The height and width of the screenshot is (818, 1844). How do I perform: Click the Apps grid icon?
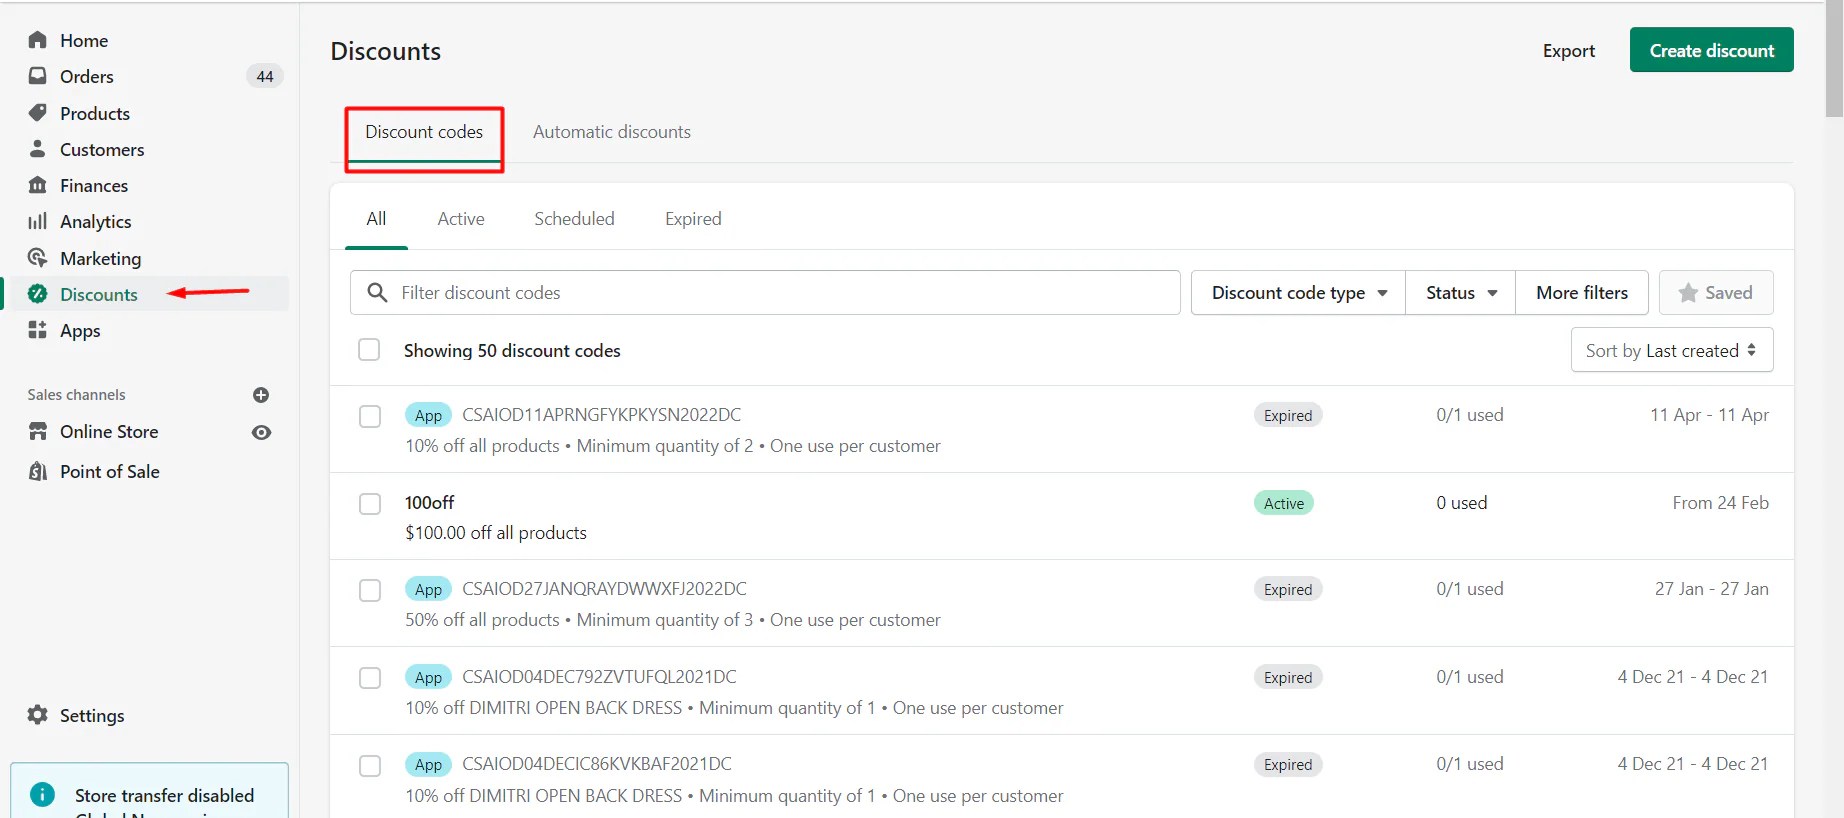point(38,330)
